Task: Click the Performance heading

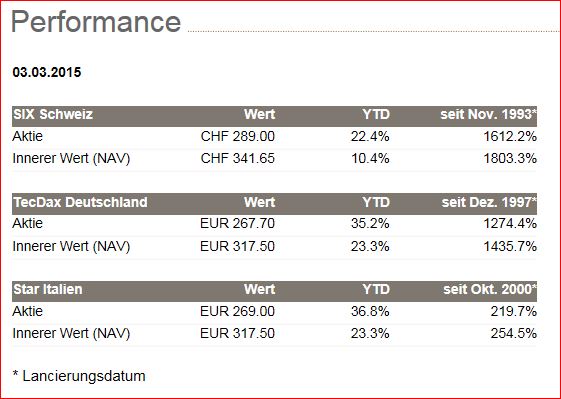Action: 96,23
